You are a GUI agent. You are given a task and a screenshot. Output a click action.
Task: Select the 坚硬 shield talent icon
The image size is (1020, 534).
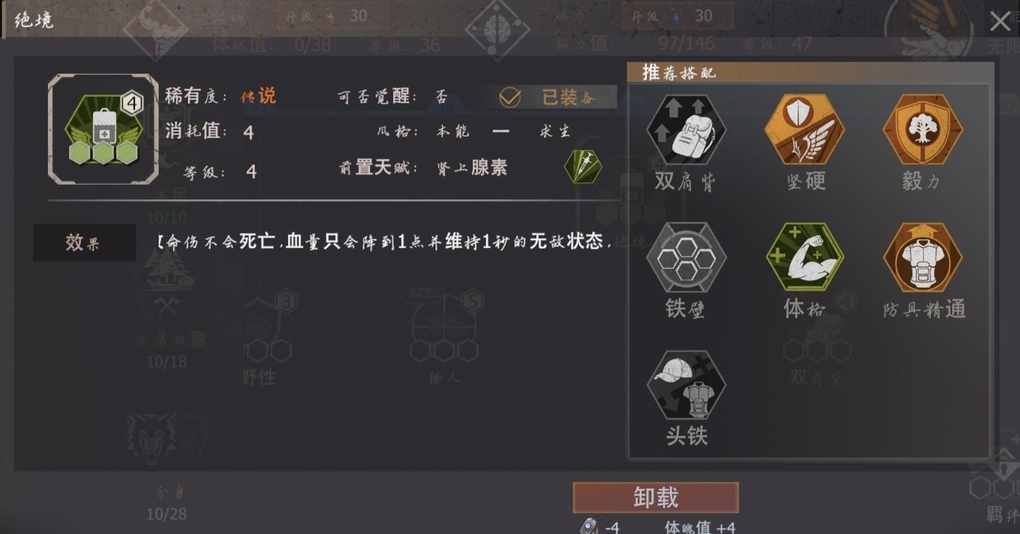(804, 128)
